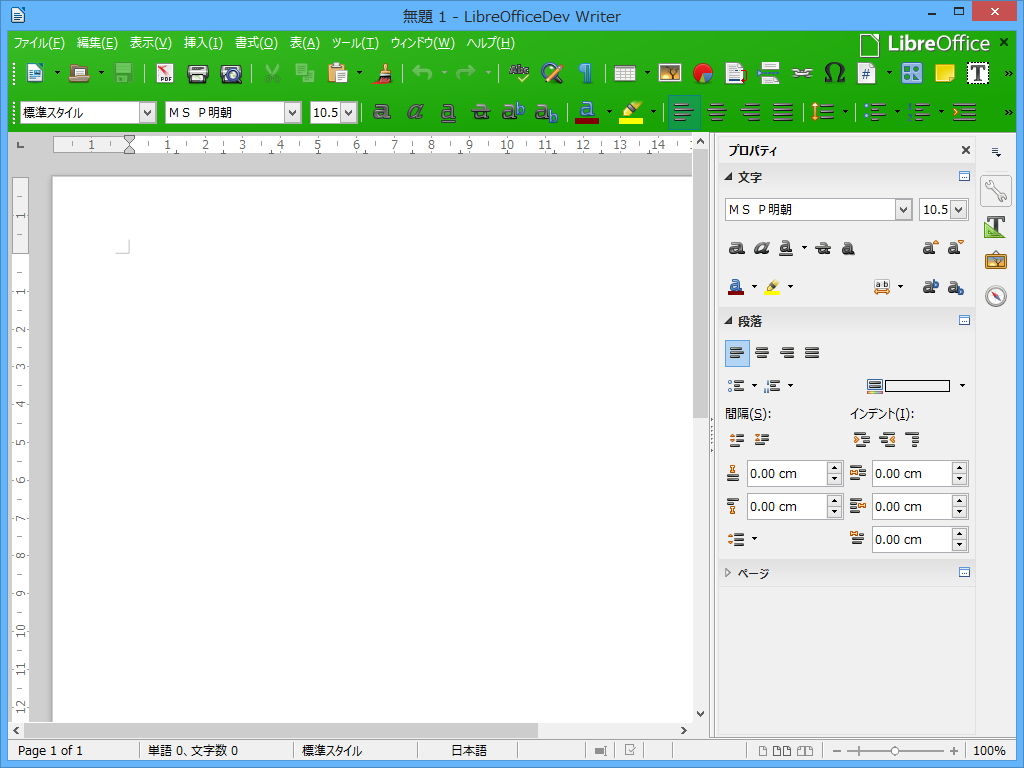Export directly as PDF icon
Screen dimensions: 1024x768
click(165, 73)
